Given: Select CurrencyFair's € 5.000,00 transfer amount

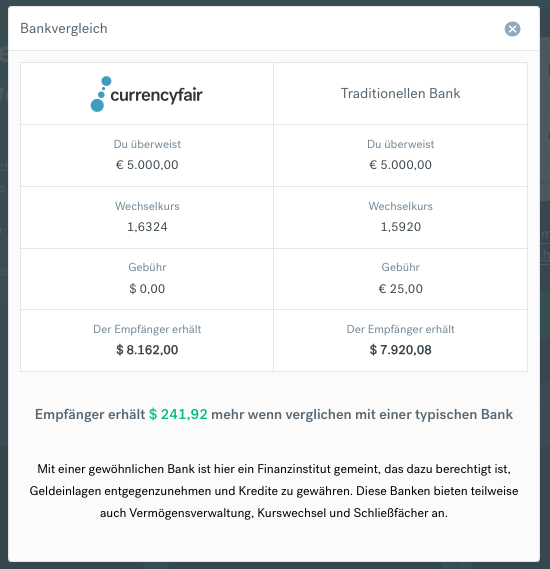Looking at the screenshot, I should [x=147, y=165].
